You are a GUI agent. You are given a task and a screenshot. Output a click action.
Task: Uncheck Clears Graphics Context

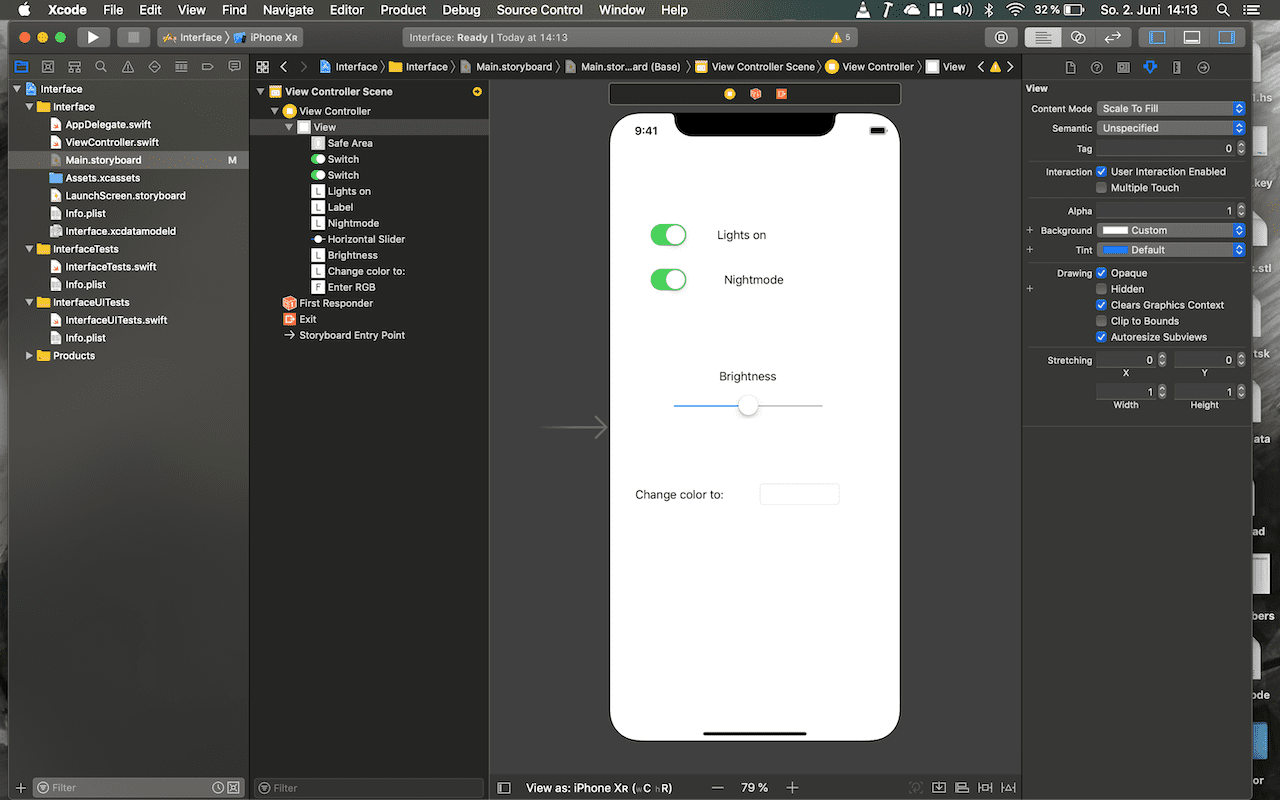click(x=1102, y=305)
